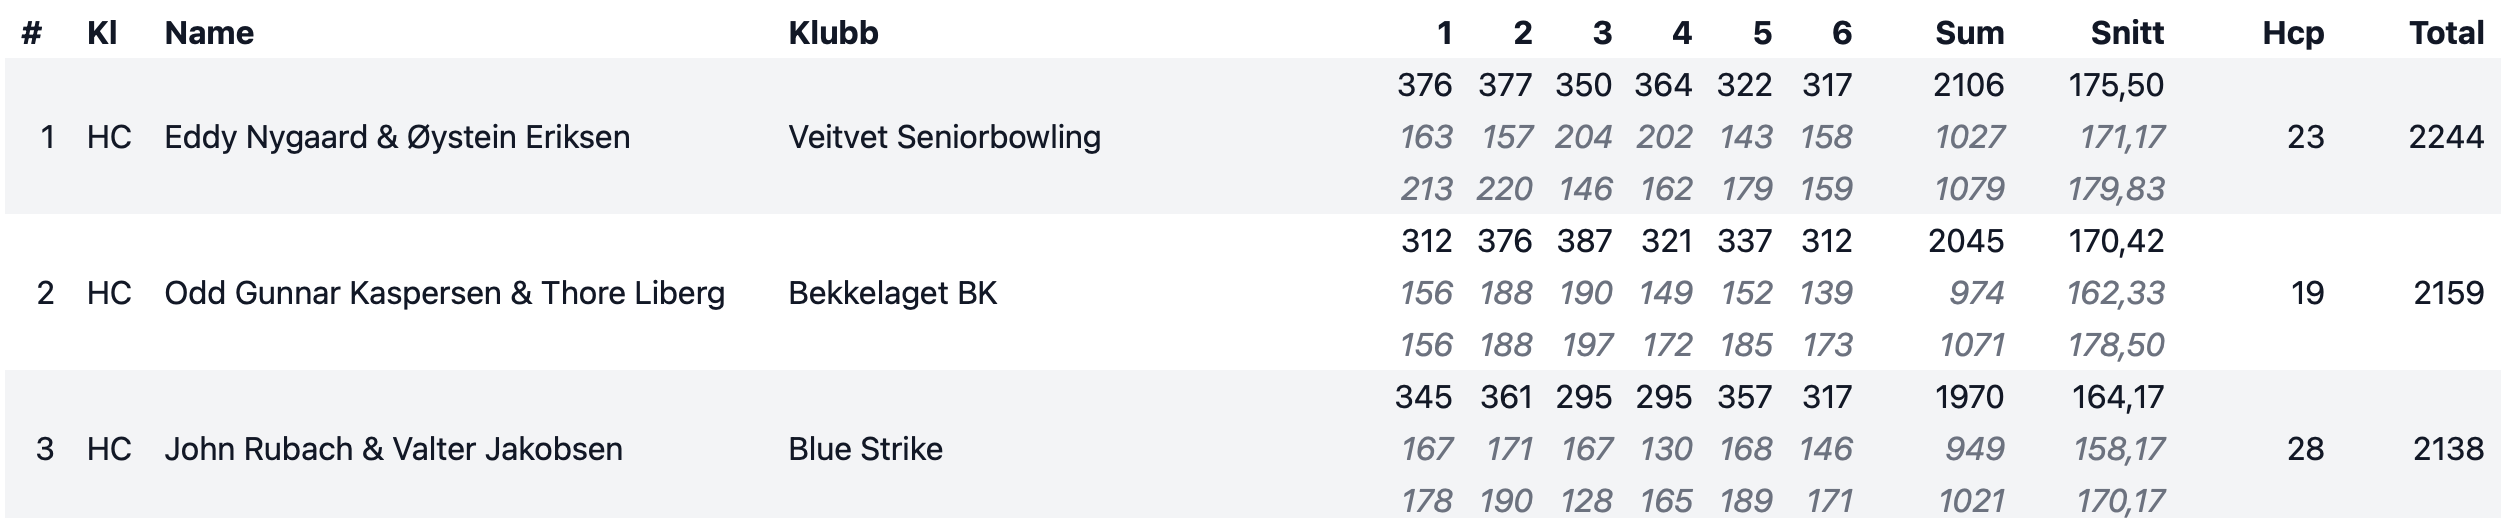Click the sum value 2106
The width and height of the screenshot is (2508, 518).
pyautogui.click(x=1968, y=85)
